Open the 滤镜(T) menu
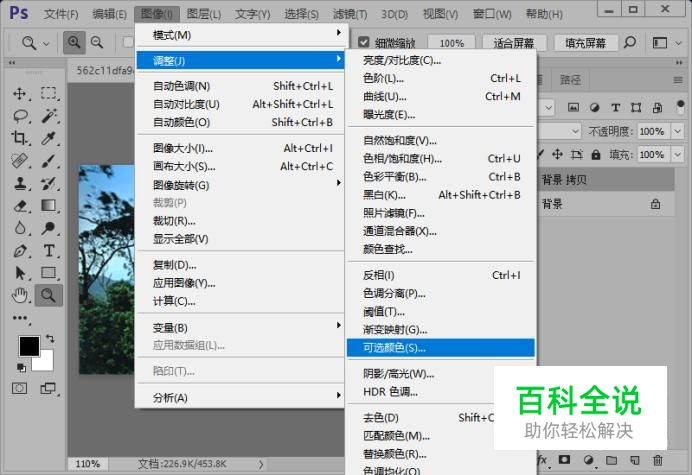The width and height of the screenshot is (692, 475). point(350,14)
